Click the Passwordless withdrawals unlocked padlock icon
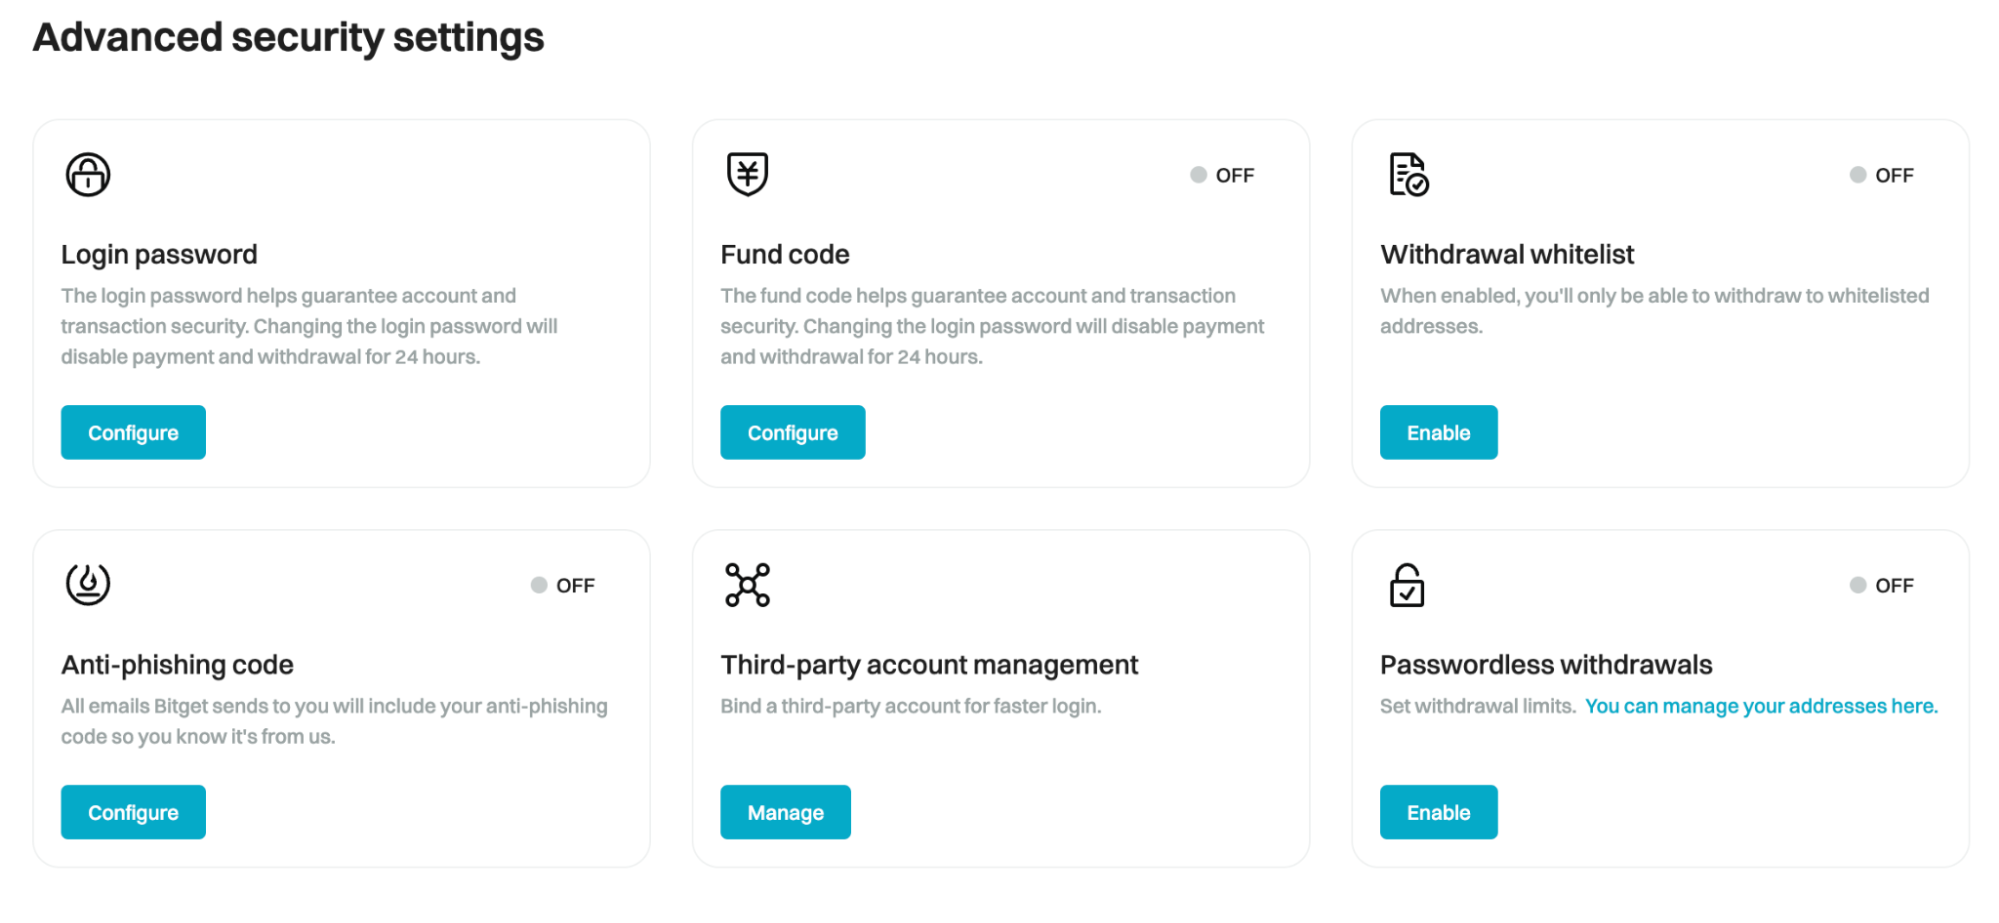 [1407, 585]
